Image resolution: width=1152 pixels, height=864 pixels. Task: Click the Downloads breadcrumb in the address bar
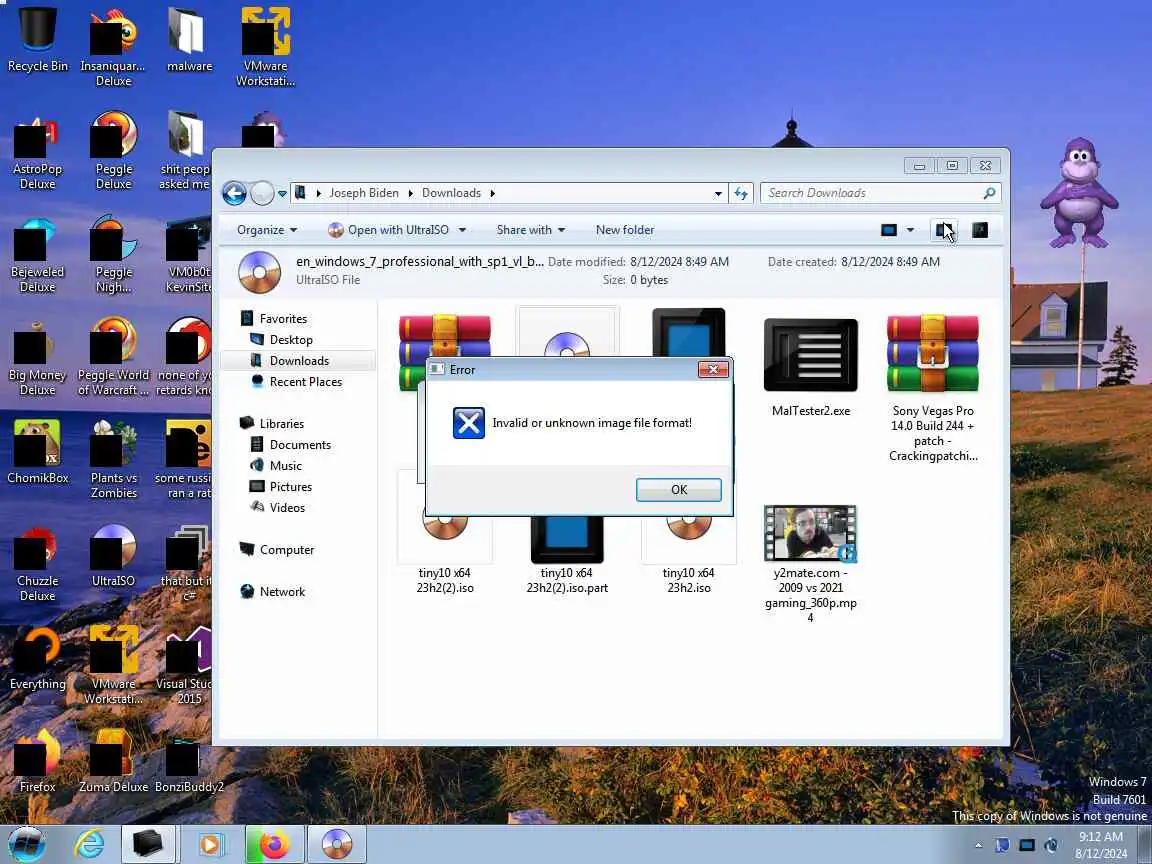pos(451,193)
